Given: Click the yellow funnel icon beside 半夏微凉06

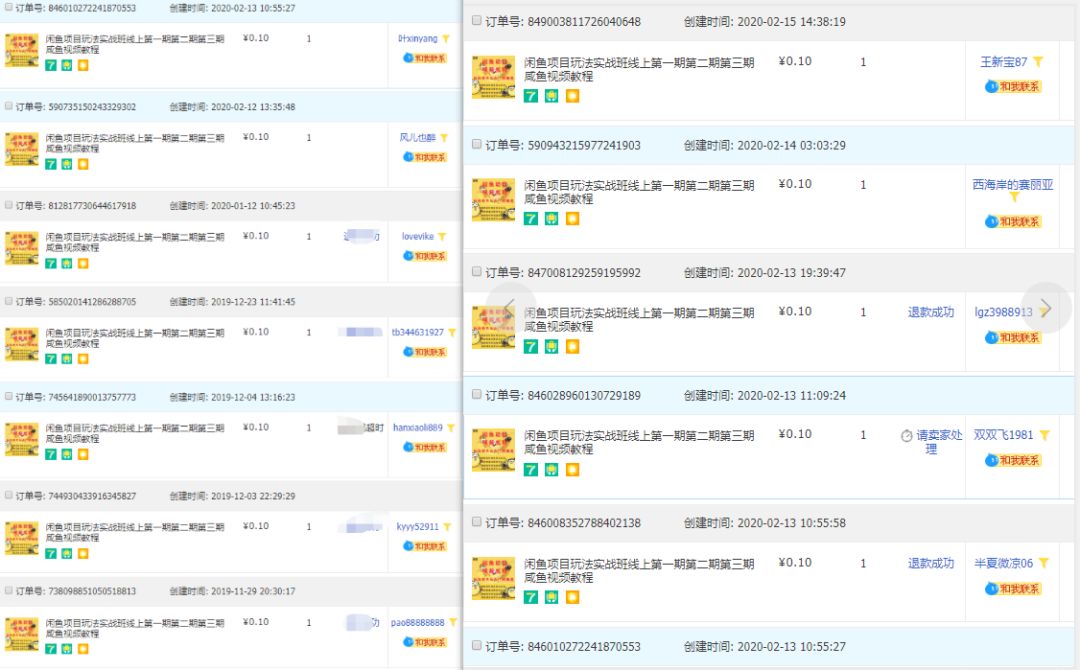Looking at the screenshot, I should [x=1043, y=563].
